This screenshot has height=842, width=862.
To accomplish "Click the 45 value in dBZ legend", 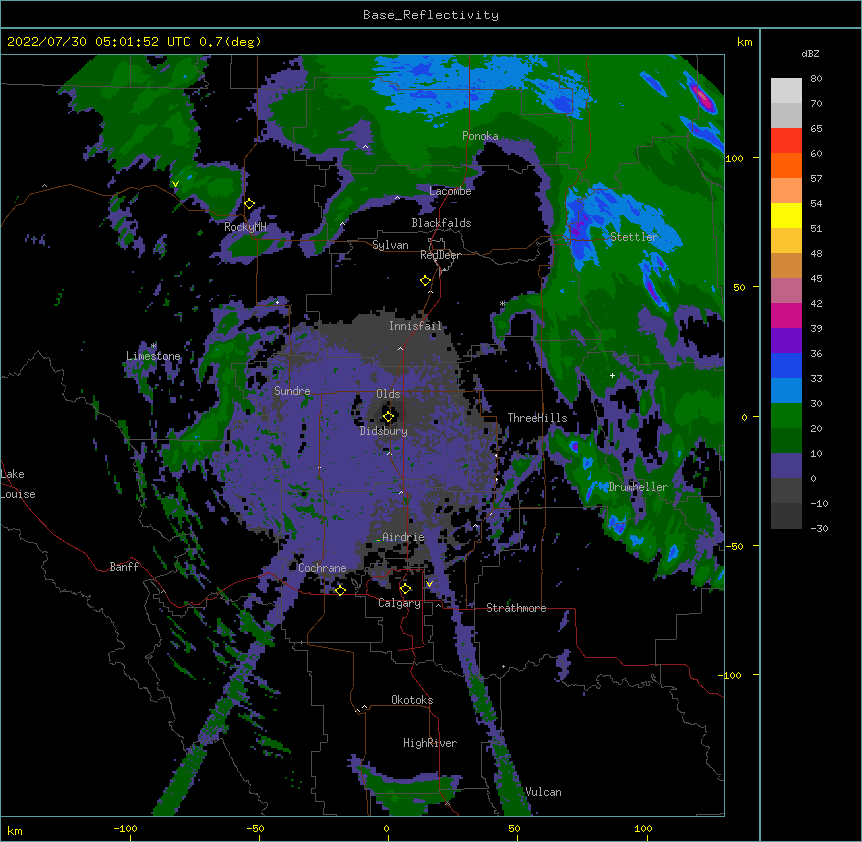I will click(816, 279).
